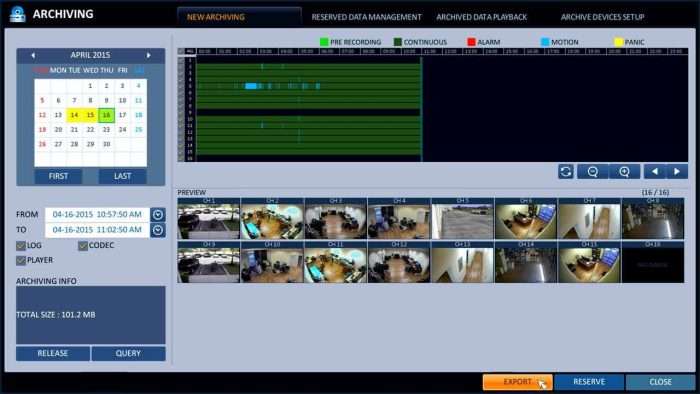The width and height of the screenshot is (700, 394).
Task: Select CH 10 preview thumbnail
Action: [272, 262]
